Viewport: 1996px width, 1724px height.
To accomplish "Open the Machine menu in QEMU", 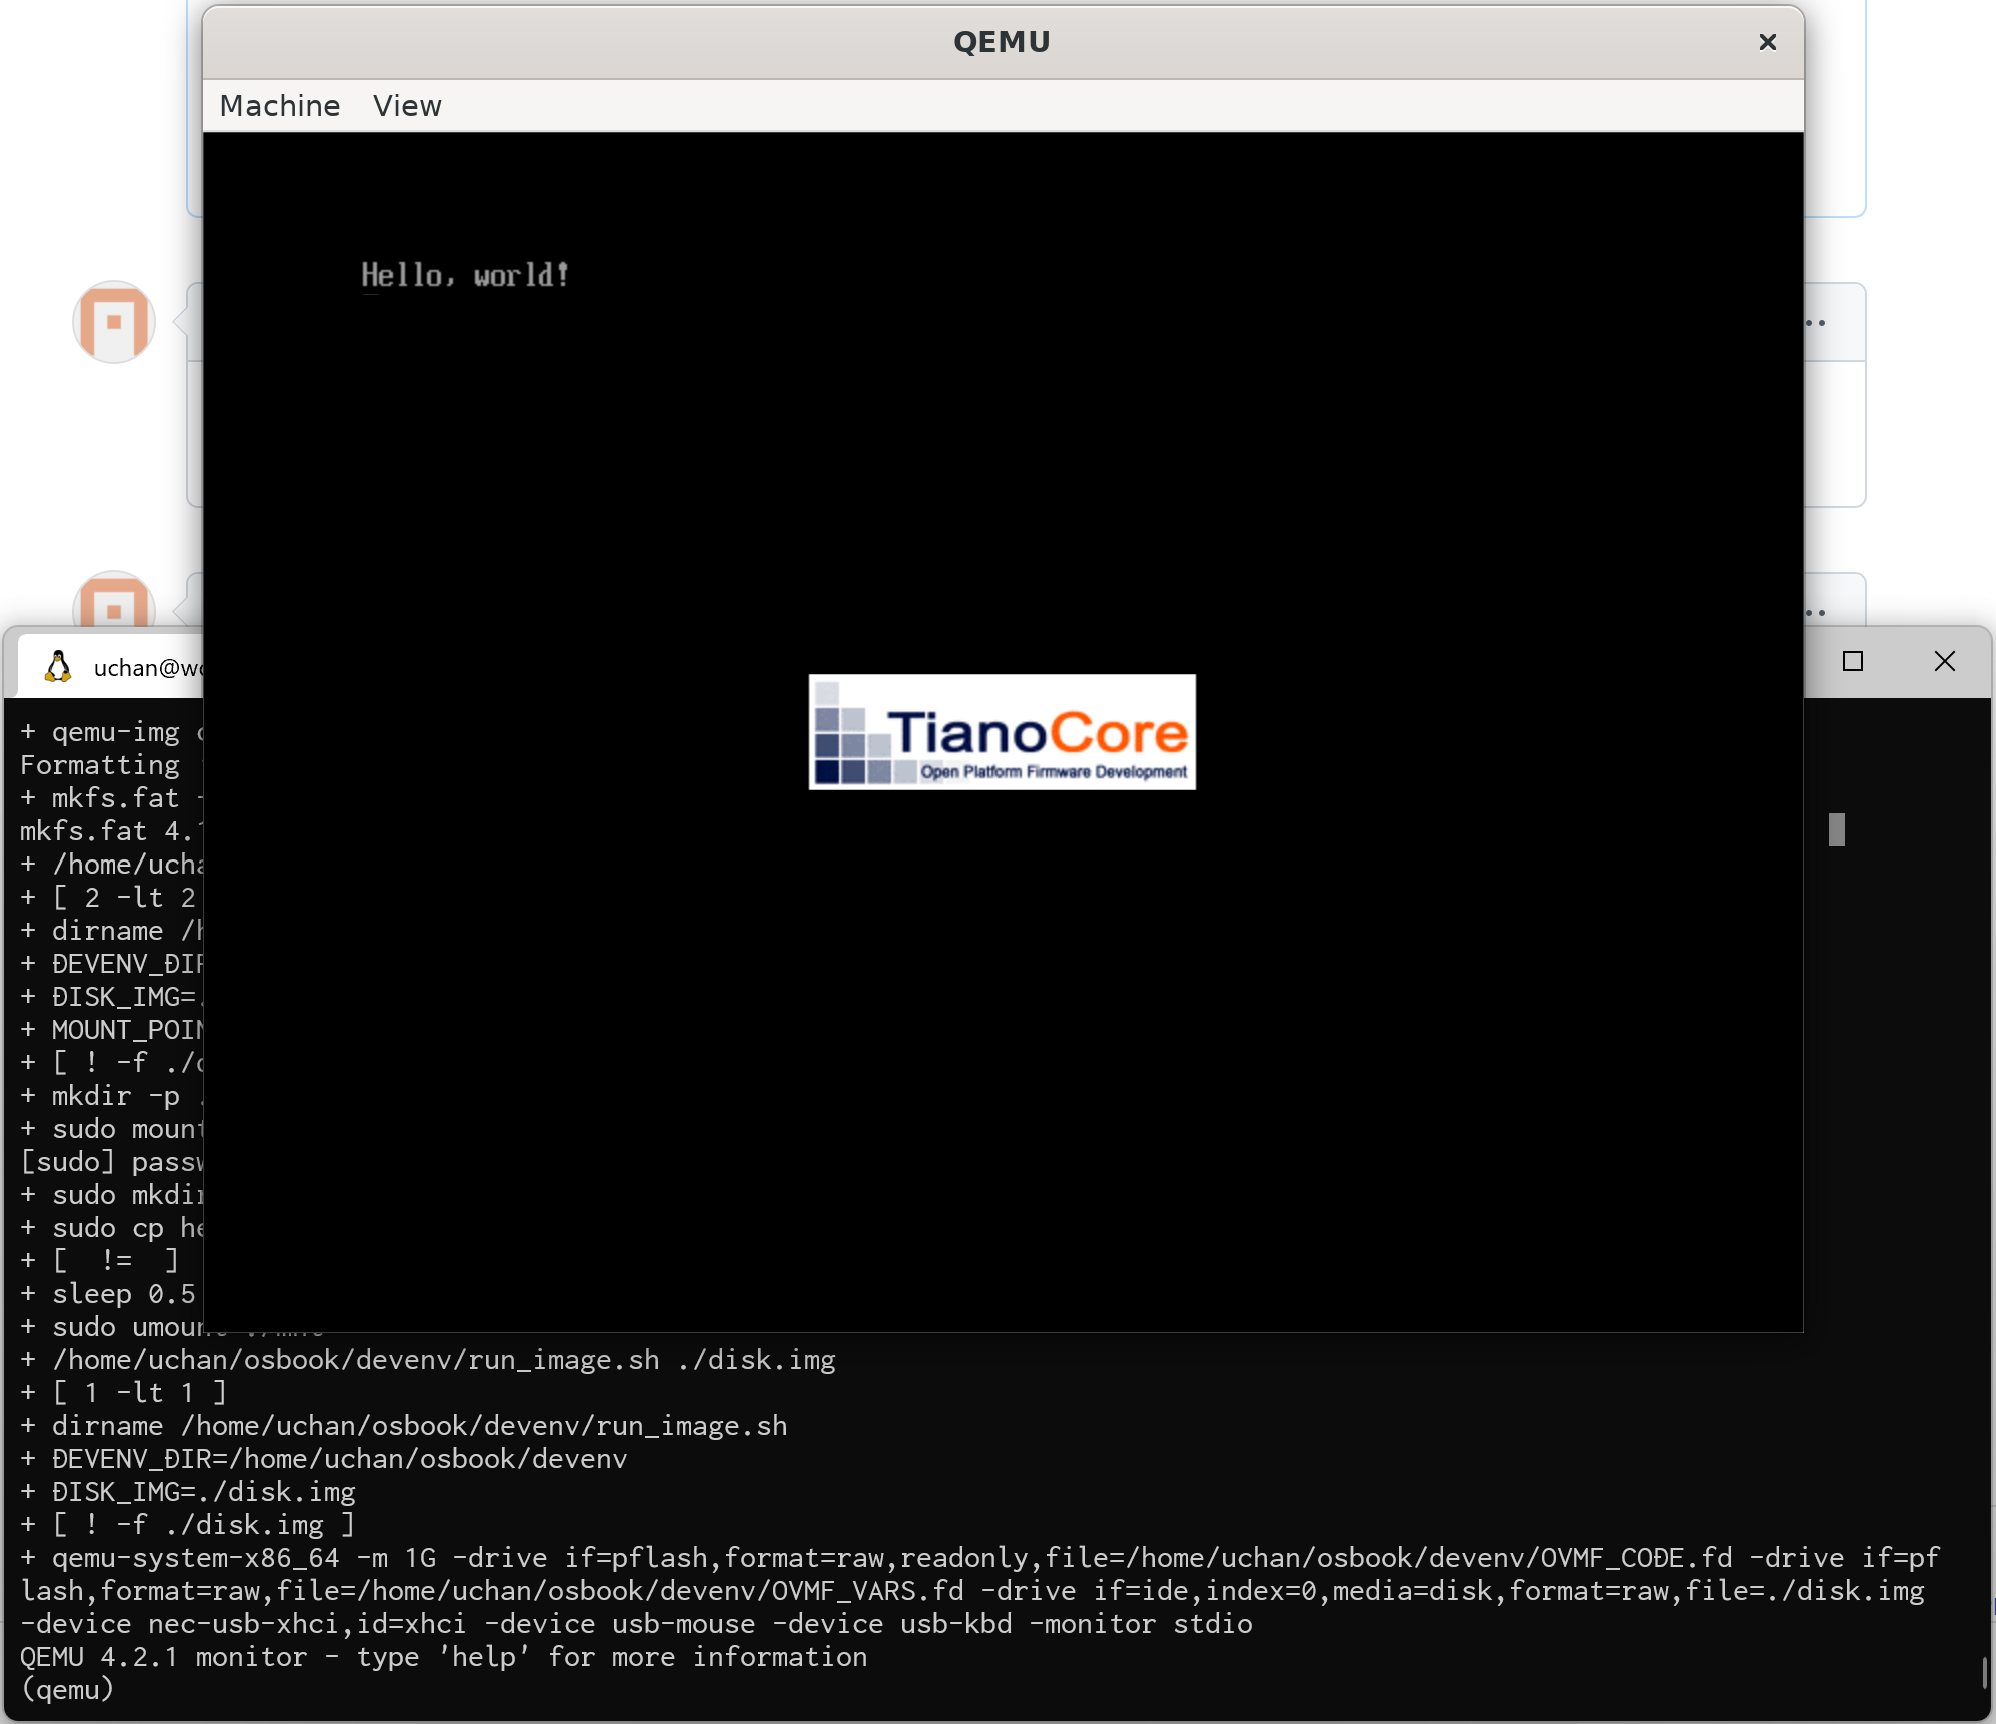I will (279, 106).
